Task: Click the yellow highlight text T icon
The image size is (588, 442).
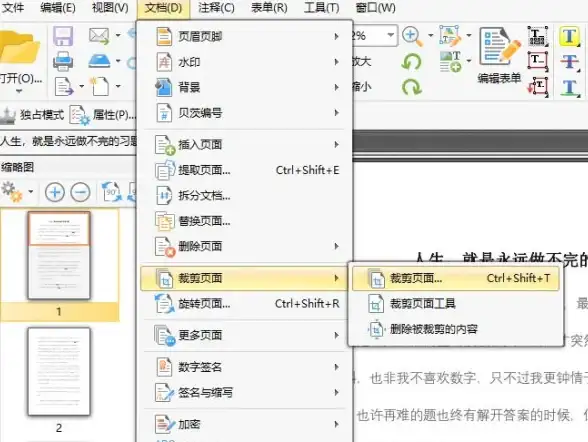Action: point(569,37)
